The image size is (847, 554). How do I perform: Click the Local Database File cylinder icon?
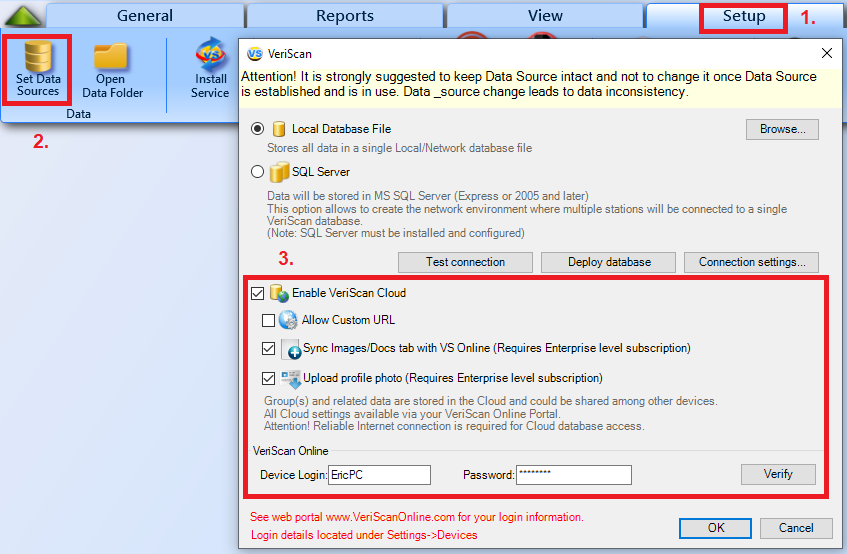(279, 129)
